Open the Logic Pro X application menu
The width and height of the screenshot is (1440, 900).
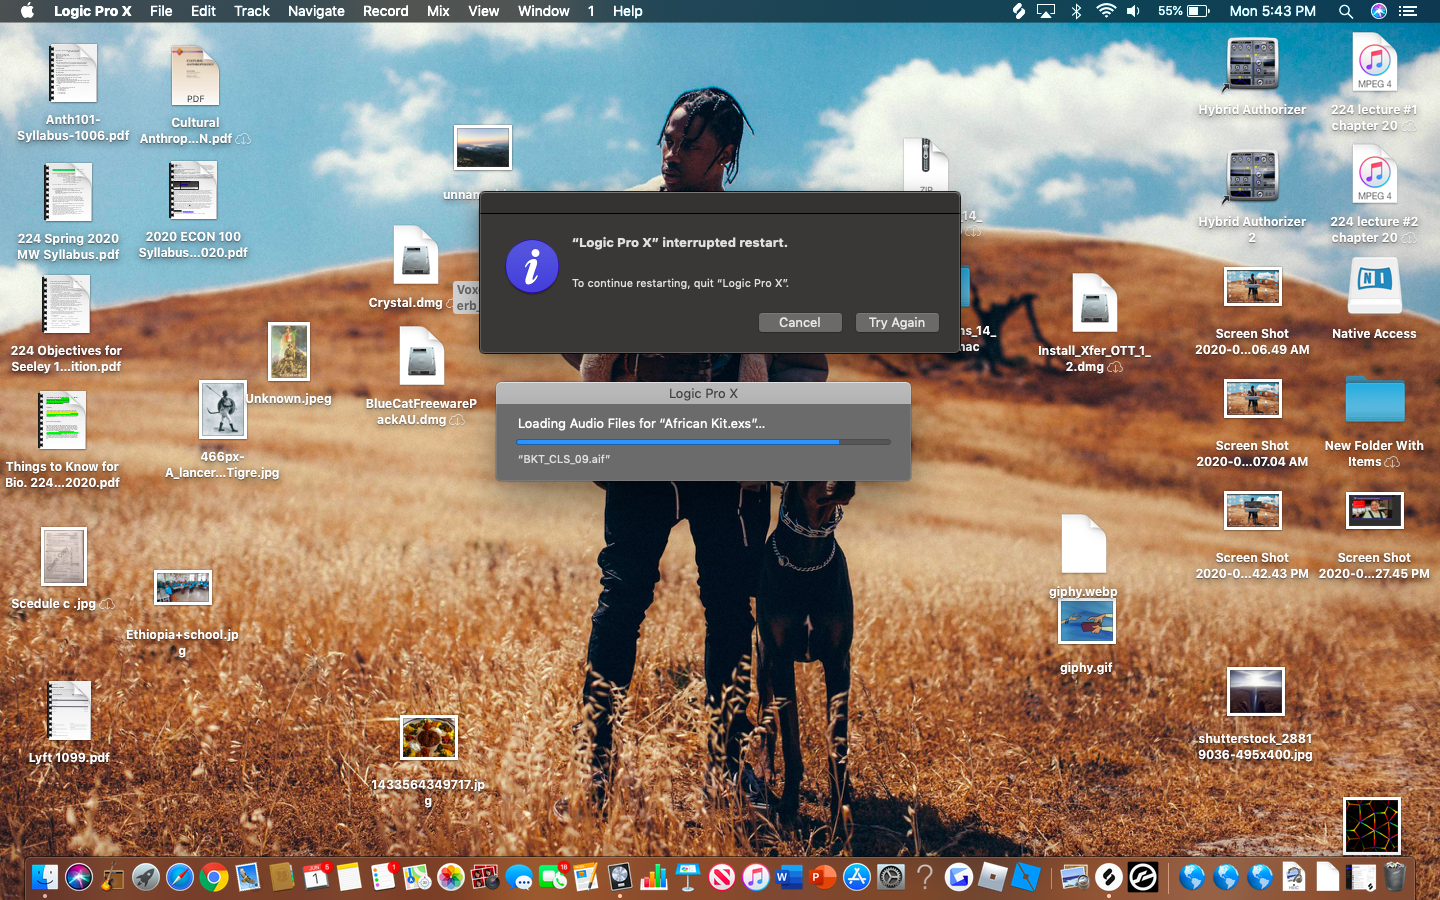point(92,11)
